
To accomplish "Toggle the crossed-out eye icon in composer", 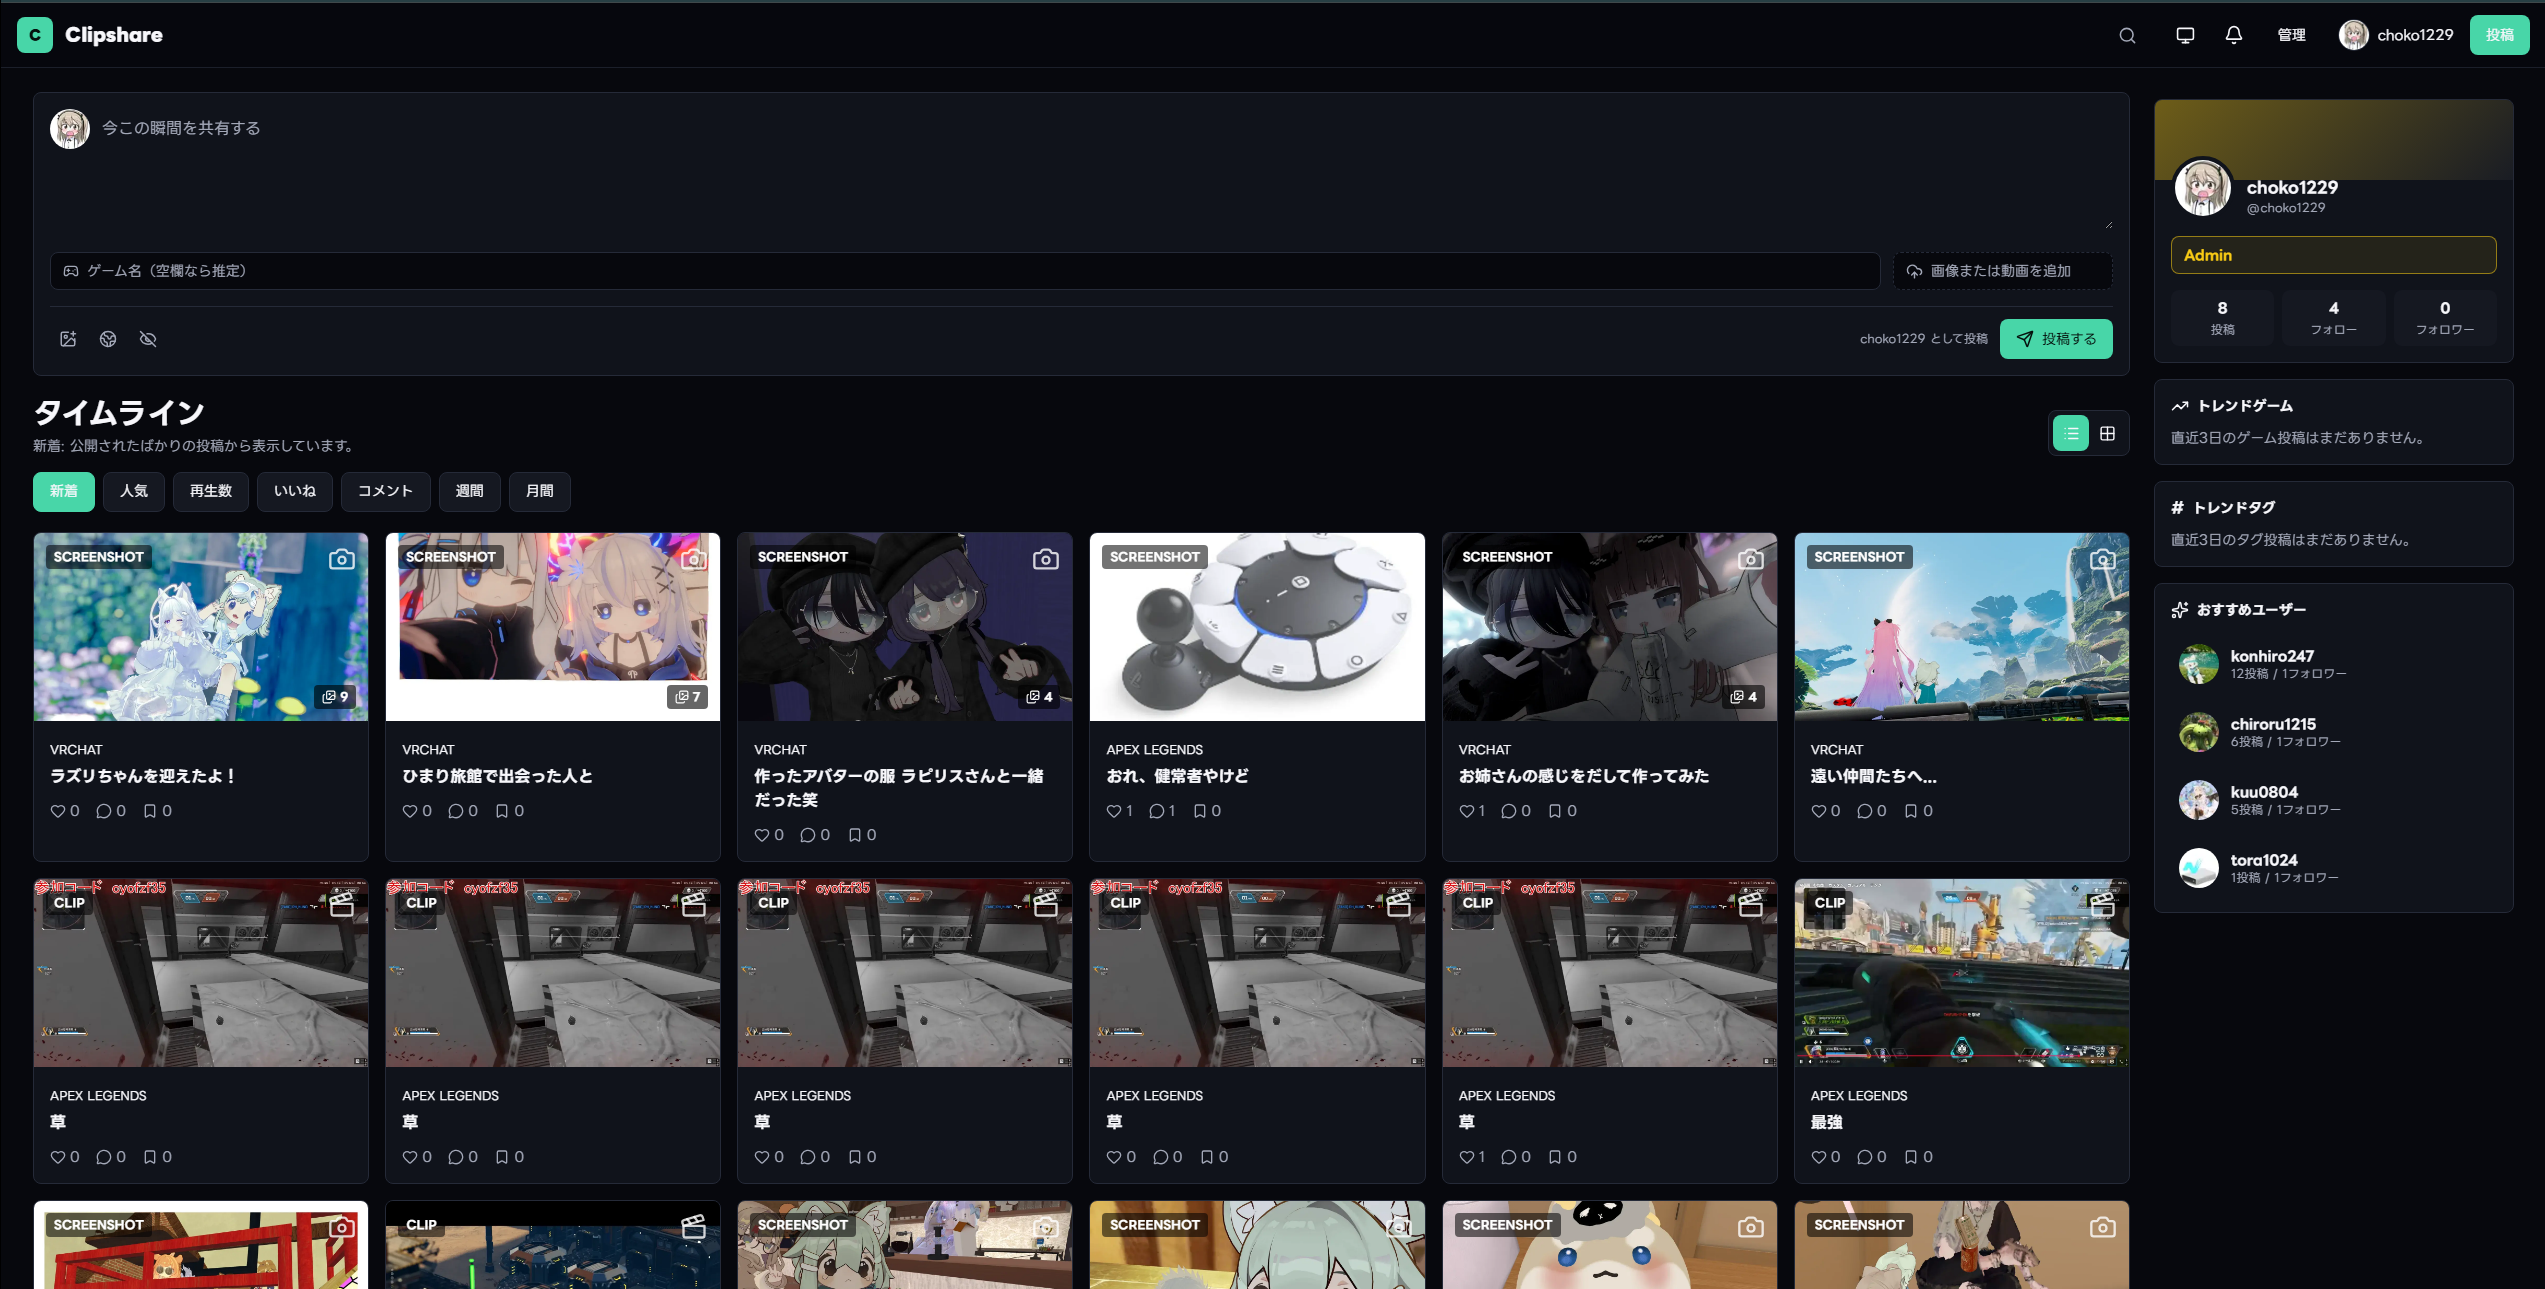I will point(148,339).
